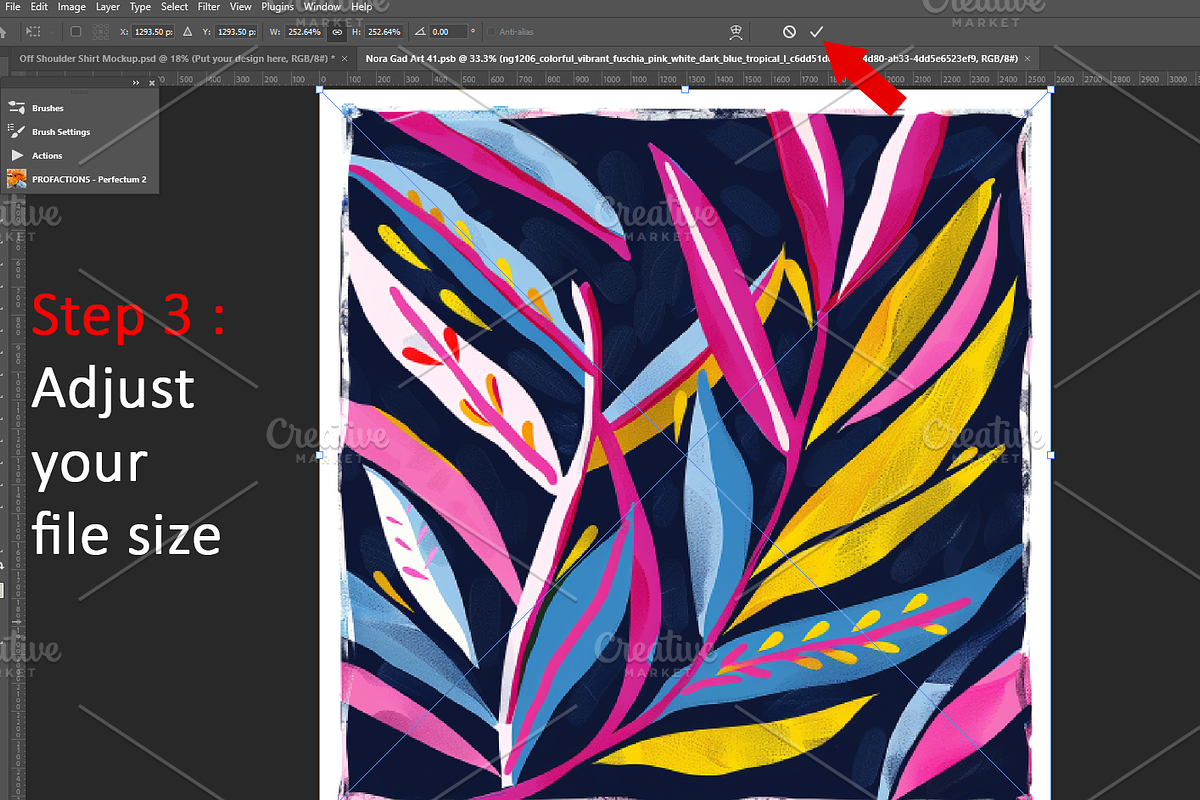Image resolution: width=1200 pixels, height=800 pixels.
Task: Click the top-middle transform handle
Action: (x=685, y=89)
